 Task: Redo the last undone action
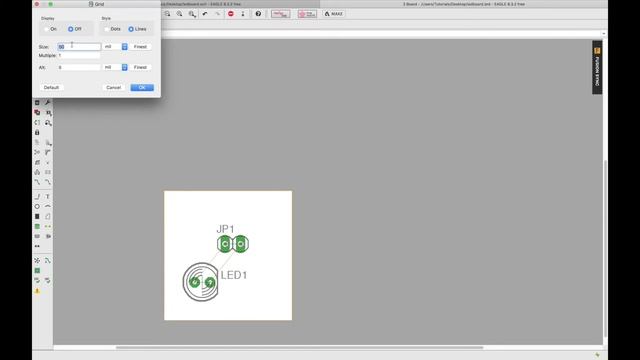point(218,14)
